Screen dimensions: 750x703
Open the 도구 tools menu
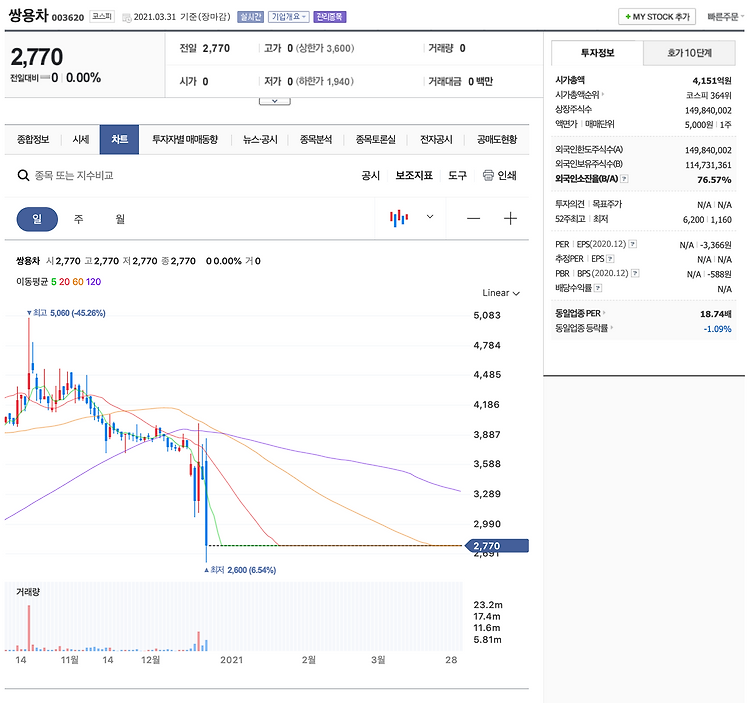click(x=457, y=176)
